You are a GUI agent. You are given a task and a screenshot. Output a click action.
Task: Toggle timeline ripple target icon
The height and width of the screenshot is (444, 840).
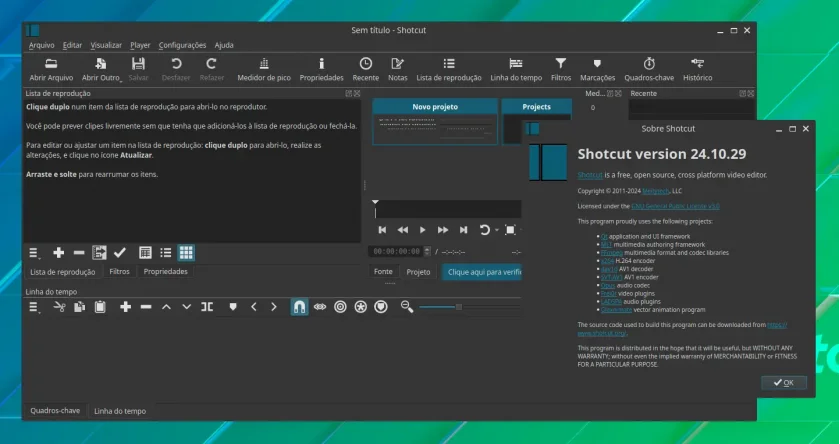pos(340,307)
